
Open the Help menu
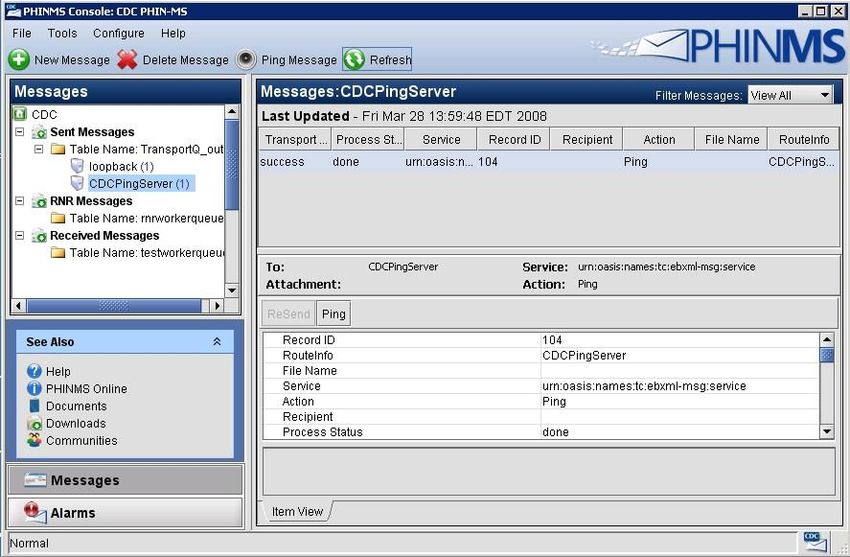(173, 33)
